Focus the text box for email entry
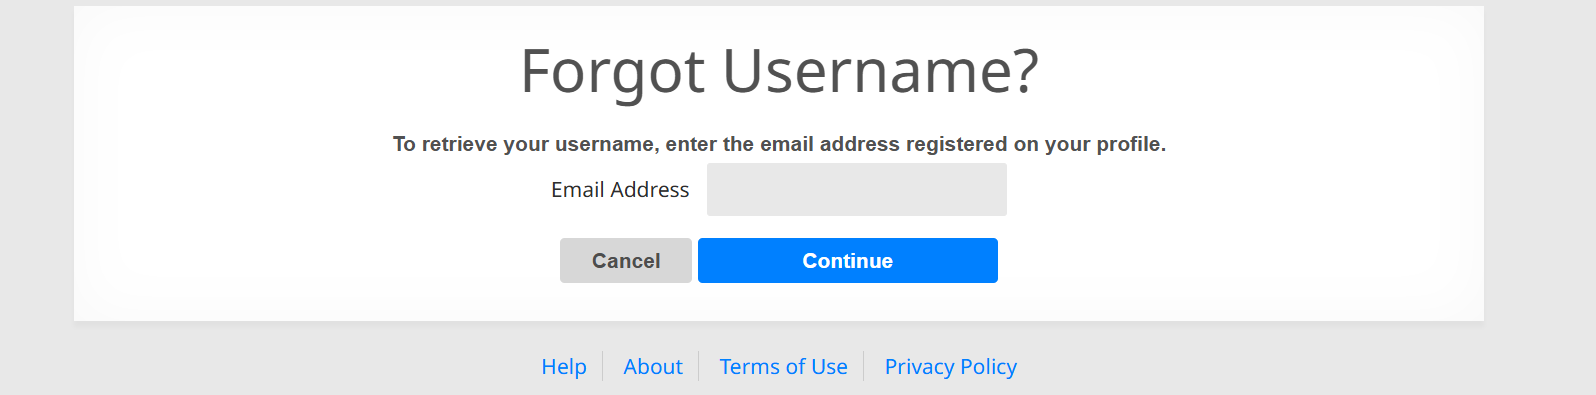 tap(856, 189)
